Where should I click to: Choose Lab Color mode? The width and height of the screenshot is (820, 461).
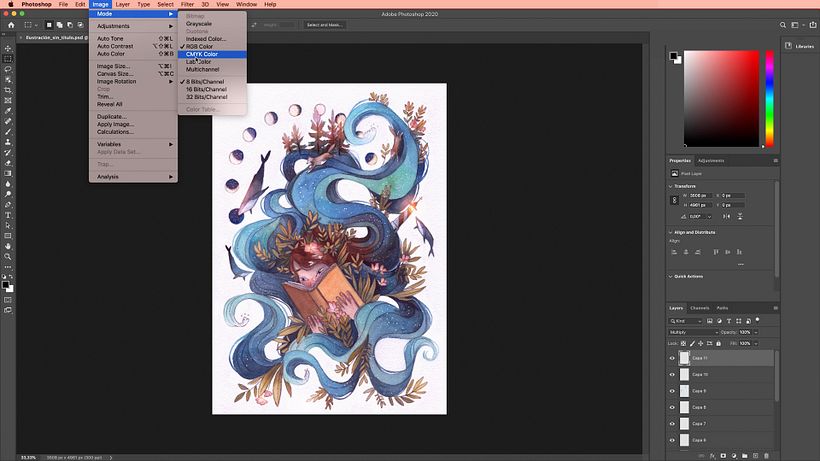point(212,62)
